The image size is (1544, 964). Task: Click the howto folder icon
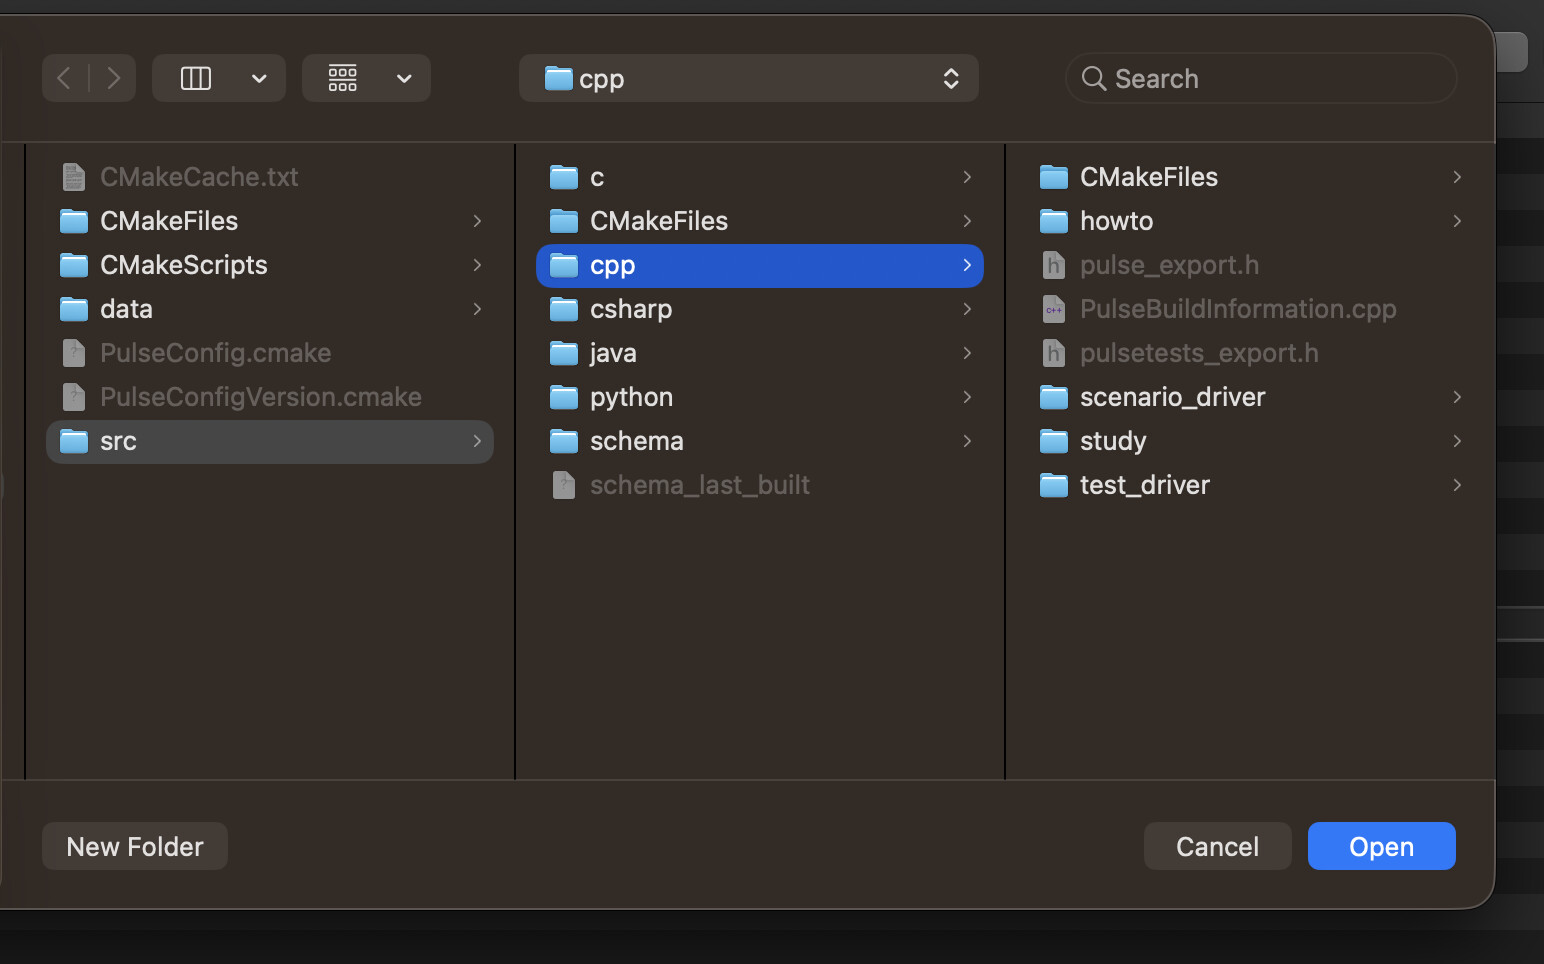click(x=1054, y=221)
